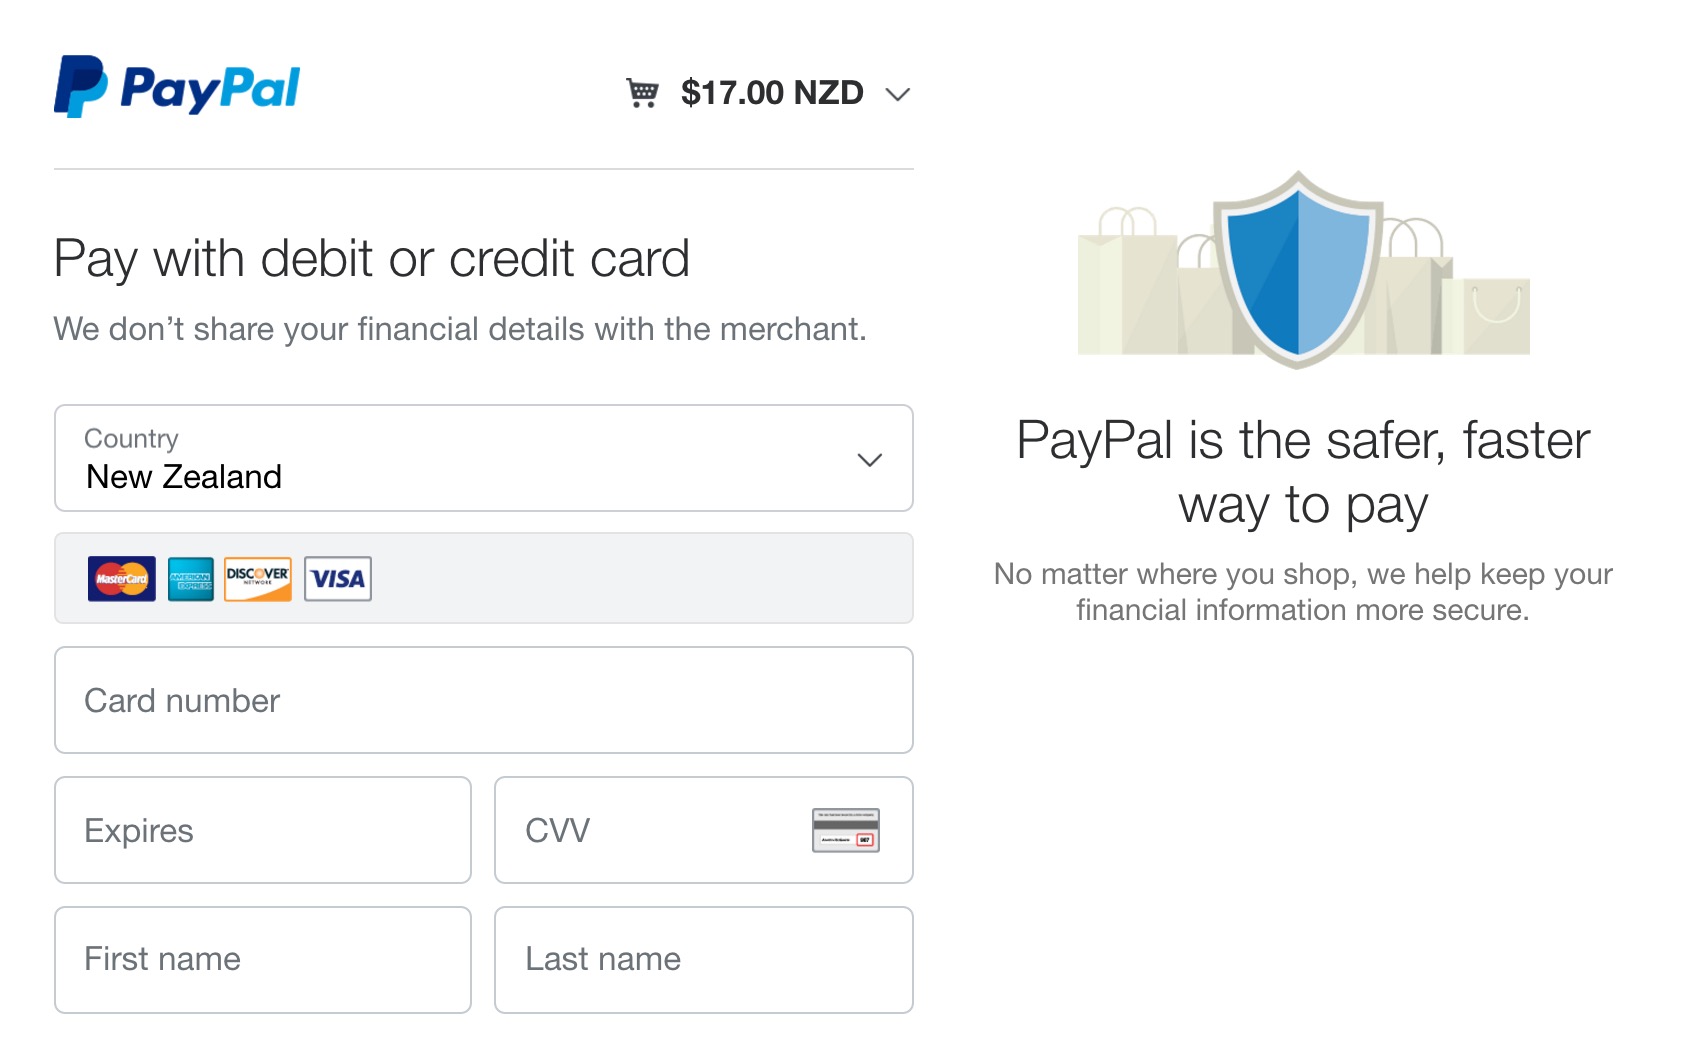The height and width of the screenshot is (1044, 1690).
Task: Click the financial details privacy notice text
Action: click(x=460, y=329)
